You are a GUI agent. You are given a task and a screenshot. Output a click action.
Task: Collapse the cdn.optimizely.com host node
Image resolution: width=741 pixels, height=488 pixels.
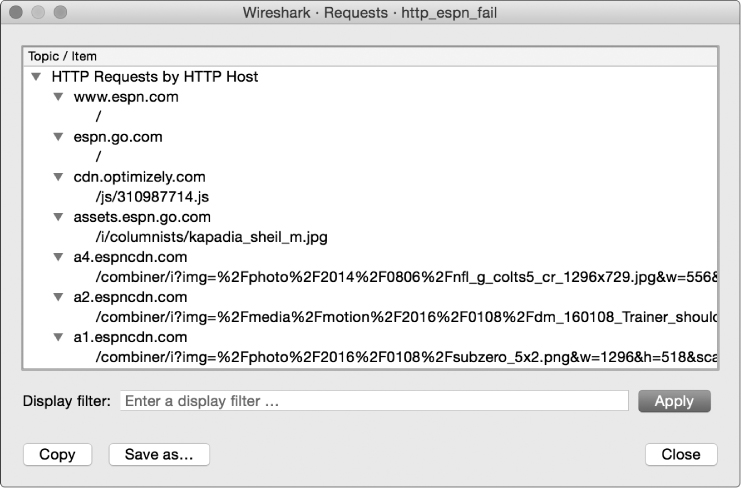point(58,177)
